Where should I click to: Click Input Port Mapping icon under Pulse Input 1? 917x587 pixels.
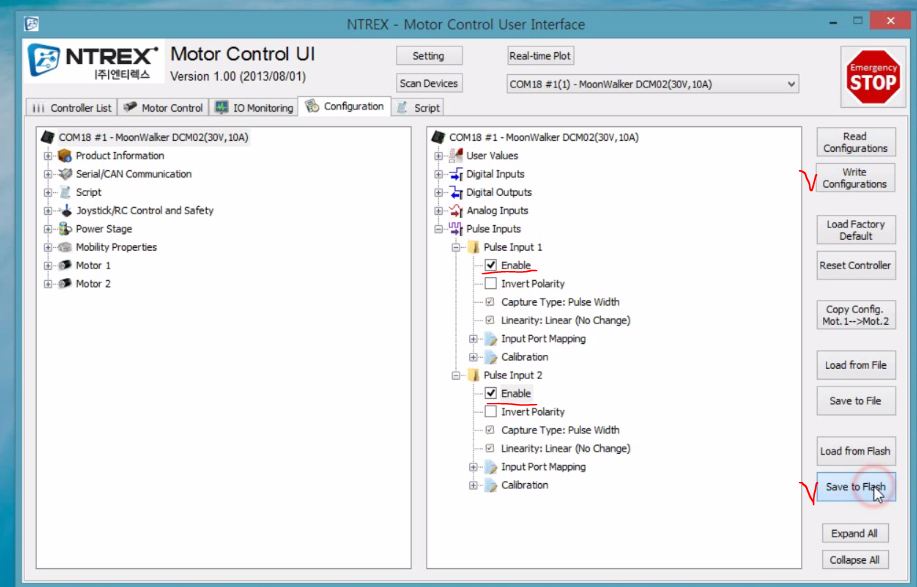(491, 339)
